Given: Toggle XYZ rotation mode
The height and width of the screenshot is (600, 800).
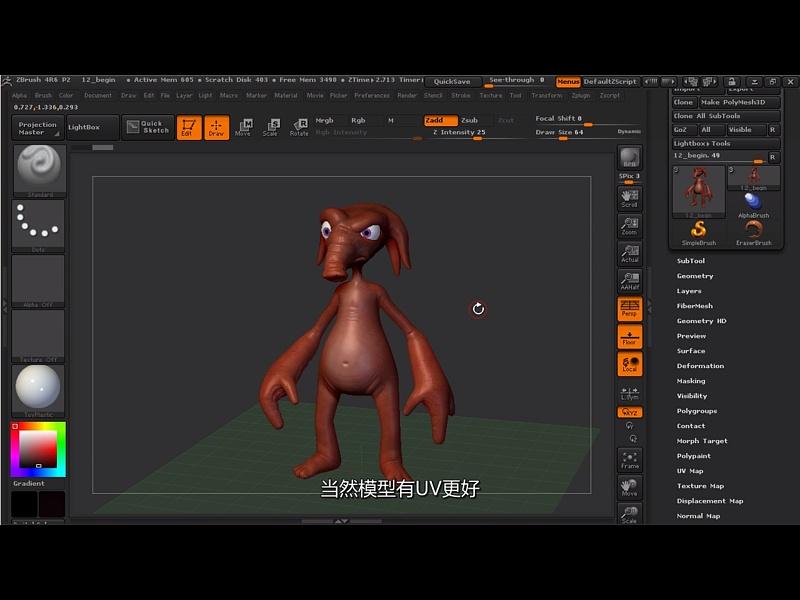Looking at the screenshot, I should coord(630,412).
